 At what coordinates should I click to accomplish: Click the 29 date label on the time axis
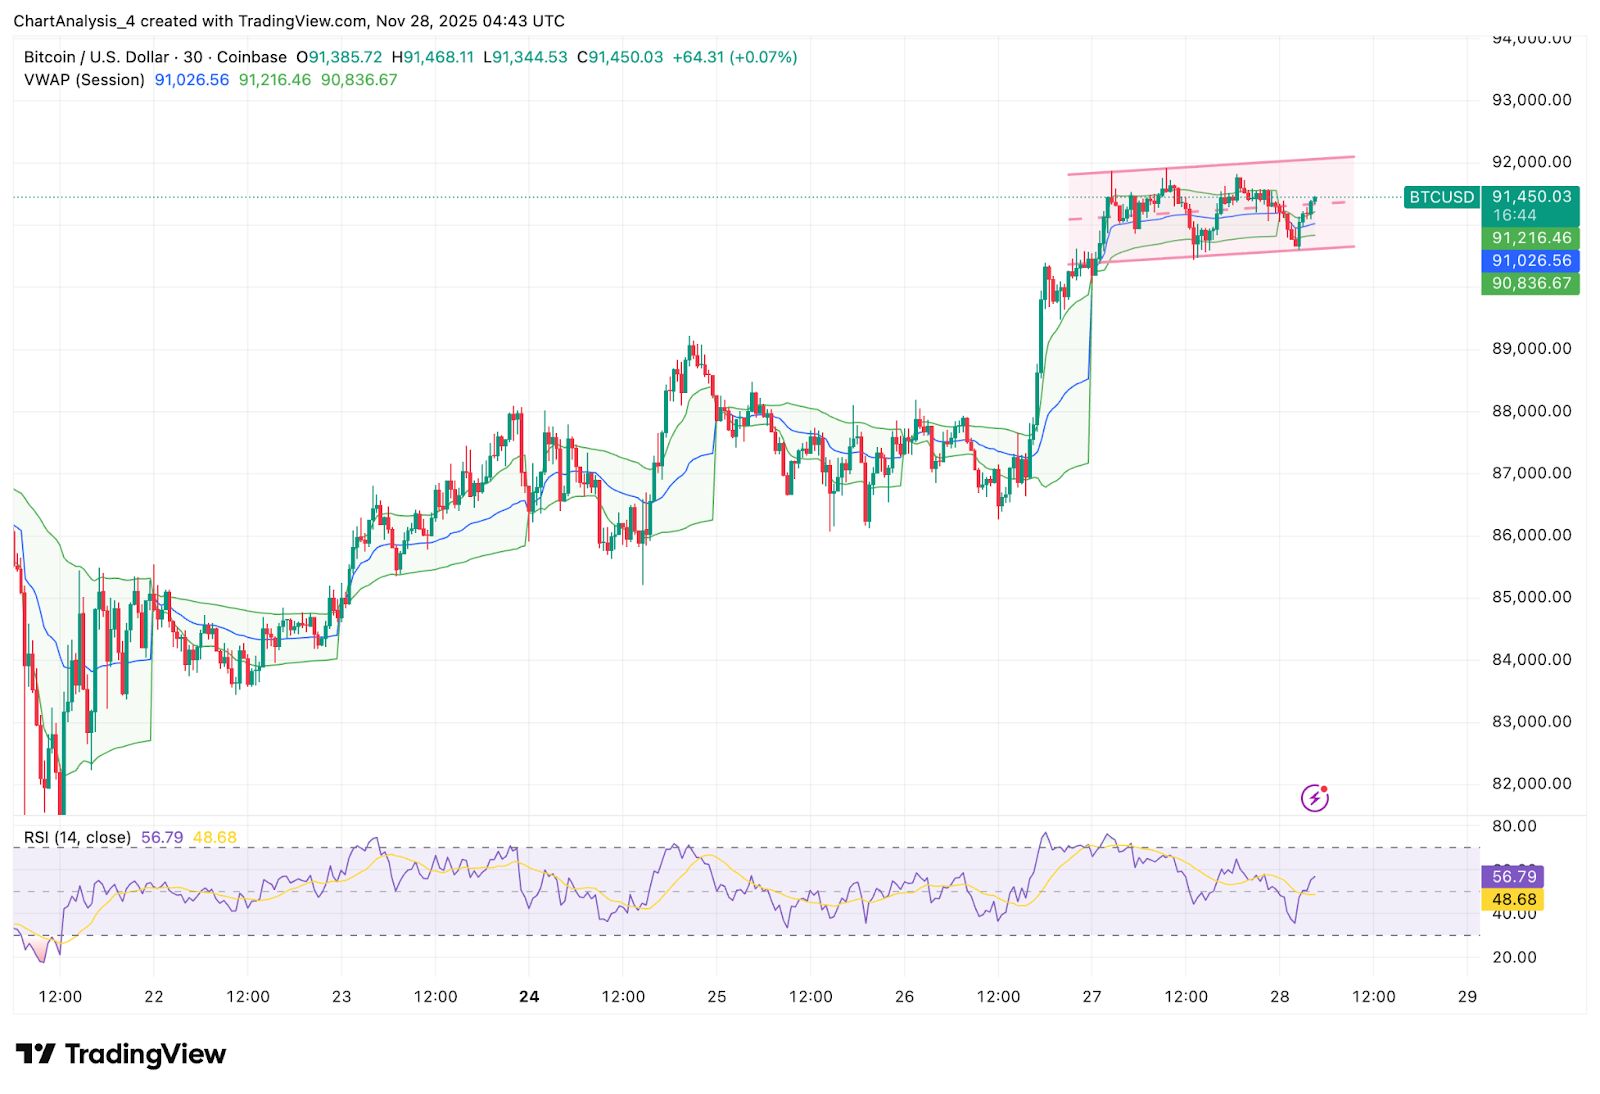pyautogui.click(x=1466, y=996)
